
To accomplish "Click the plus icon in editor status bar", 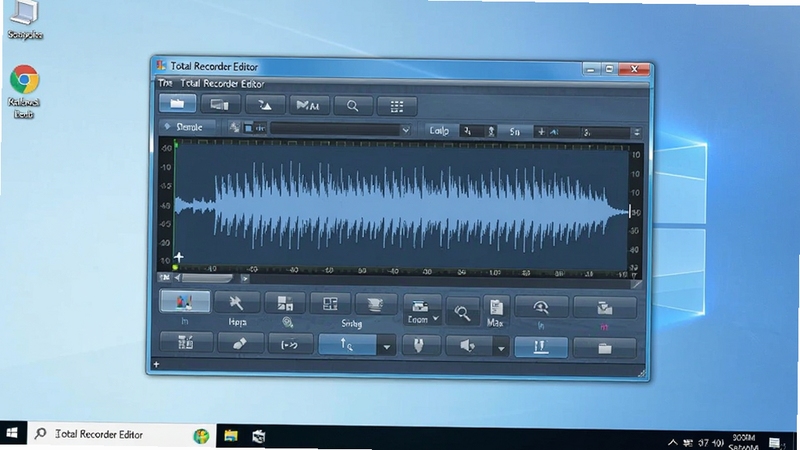I will click(156, 364).
